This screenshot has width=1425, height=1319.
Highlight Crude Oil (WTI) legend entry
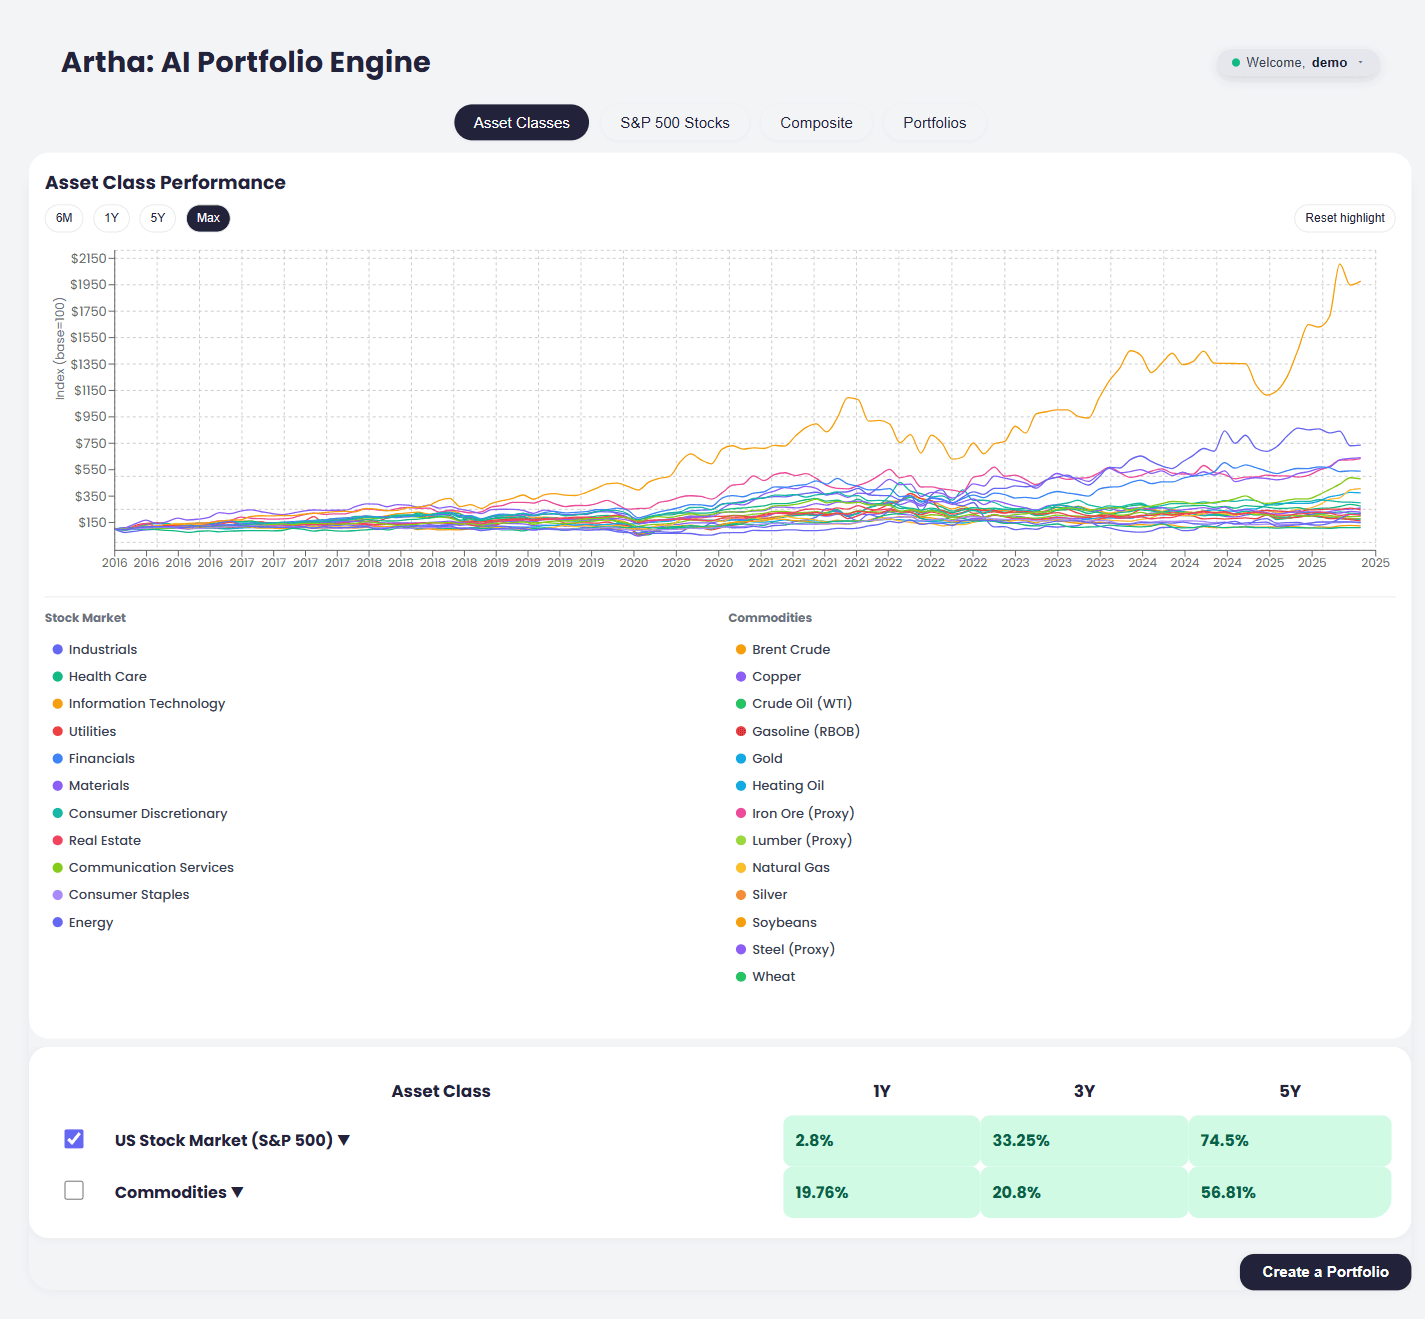(x=794, y=704)
